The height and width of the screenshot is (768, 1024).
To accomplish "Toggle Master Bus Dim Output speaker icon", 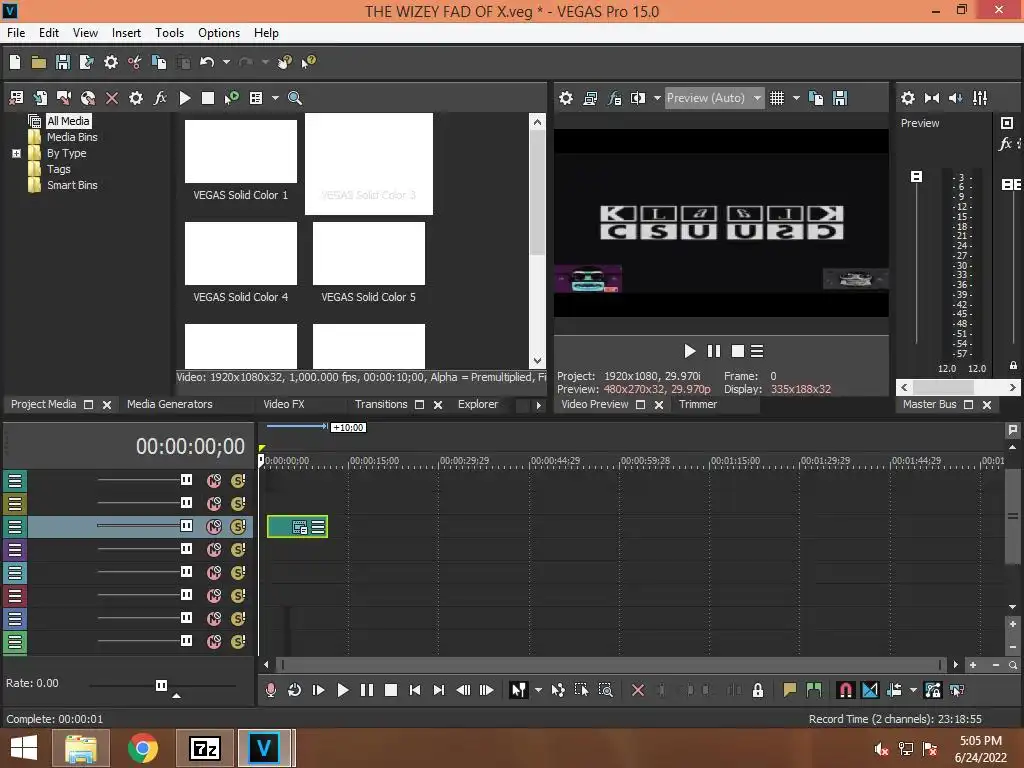I will pos(955,98).
